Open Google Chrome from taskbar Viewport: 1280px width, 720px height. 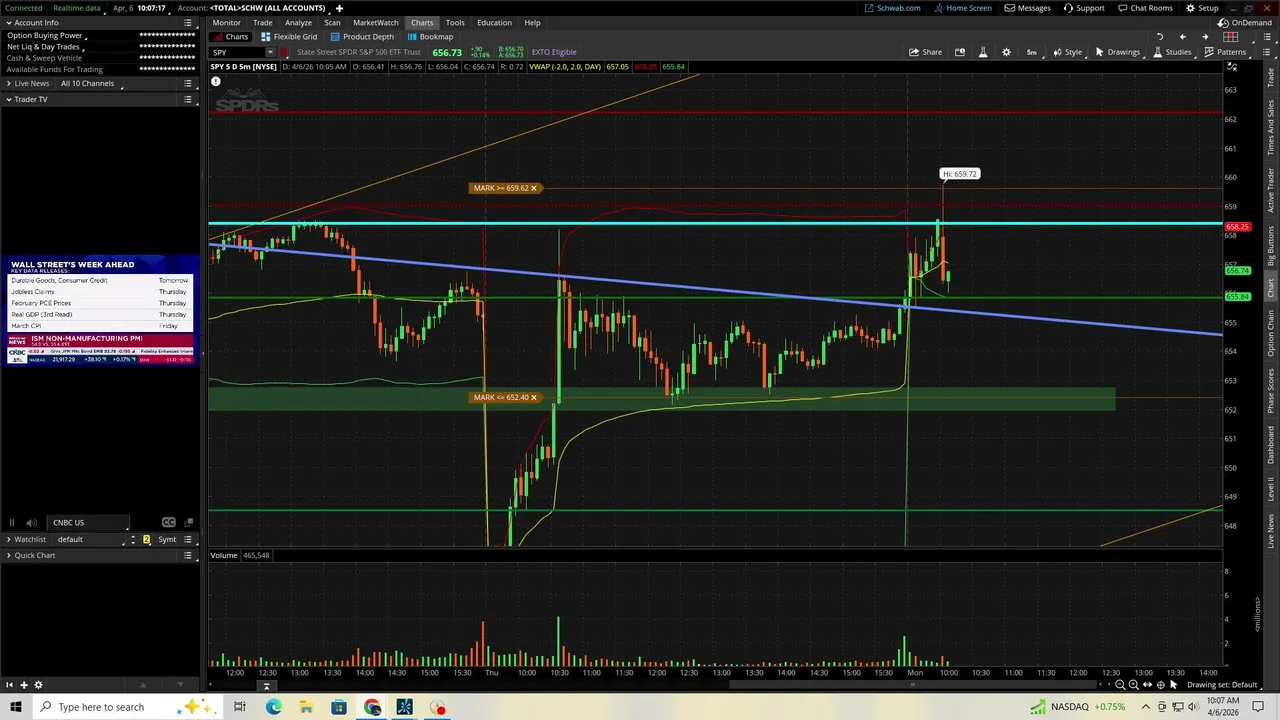click(x=372, y=707)
